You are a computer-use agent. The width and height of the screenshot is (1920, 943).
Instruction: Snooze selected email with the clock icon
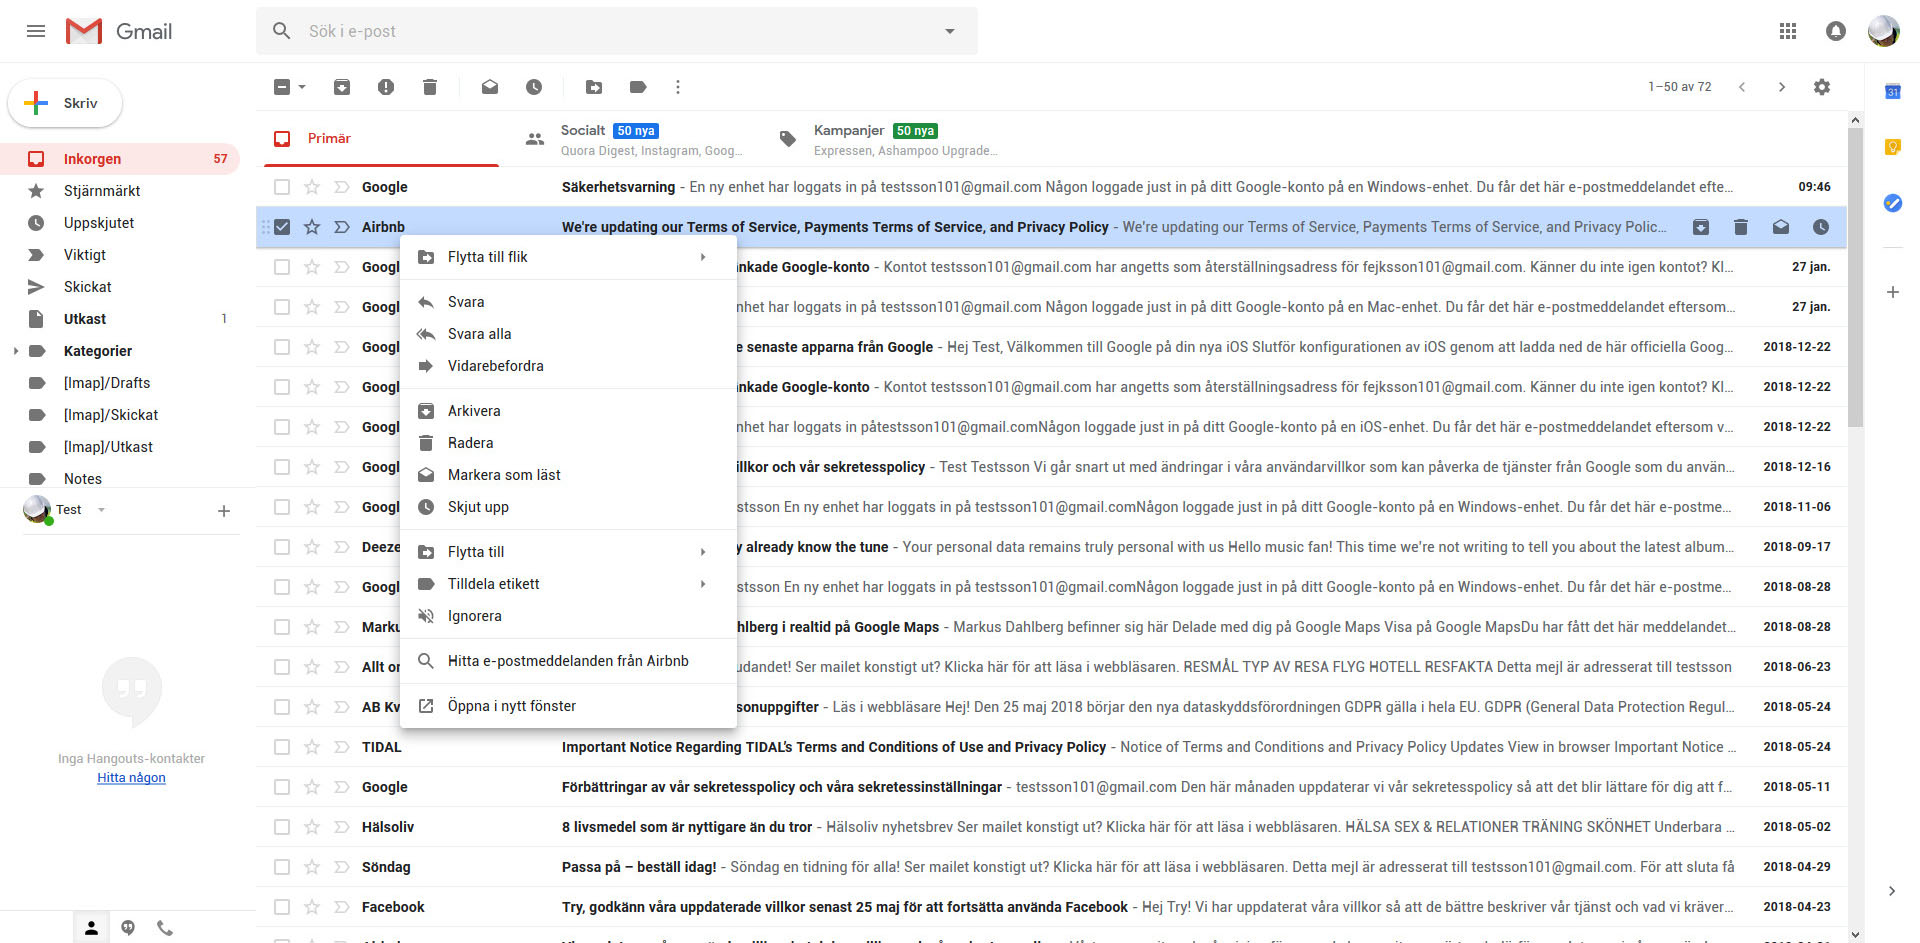534,87
